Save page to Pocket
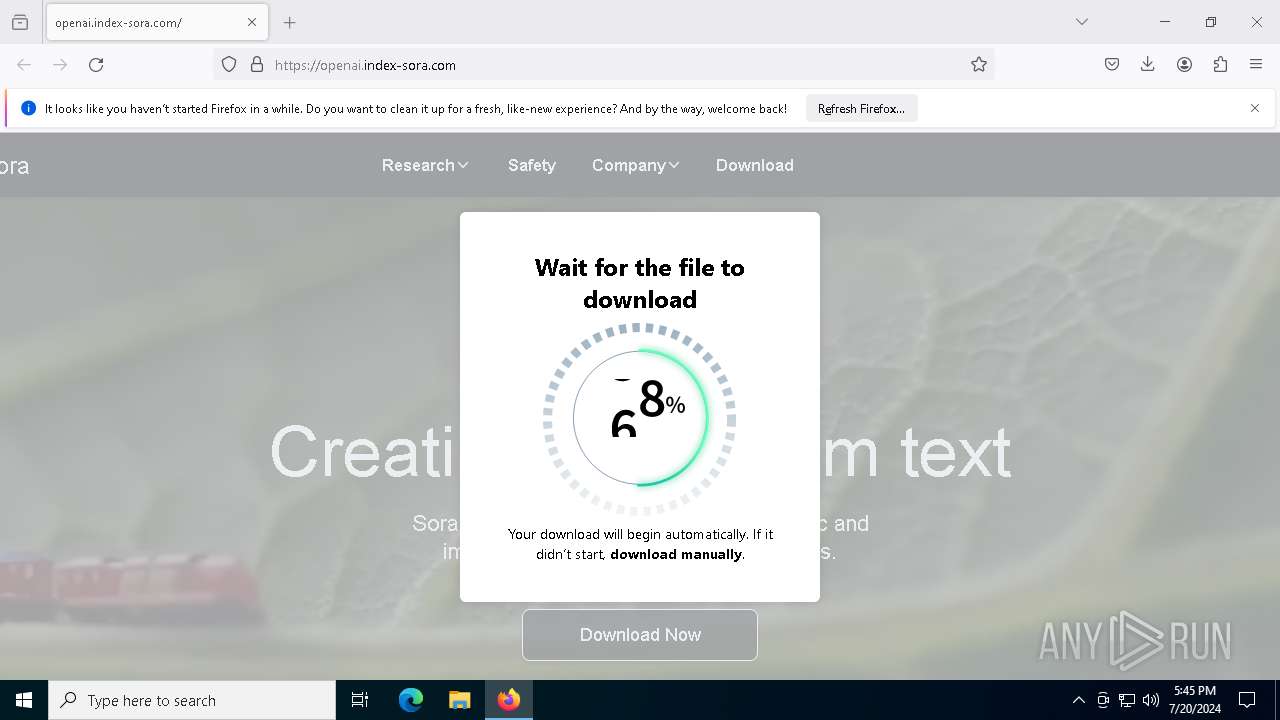The image size is (1280, 720). 1112,65
